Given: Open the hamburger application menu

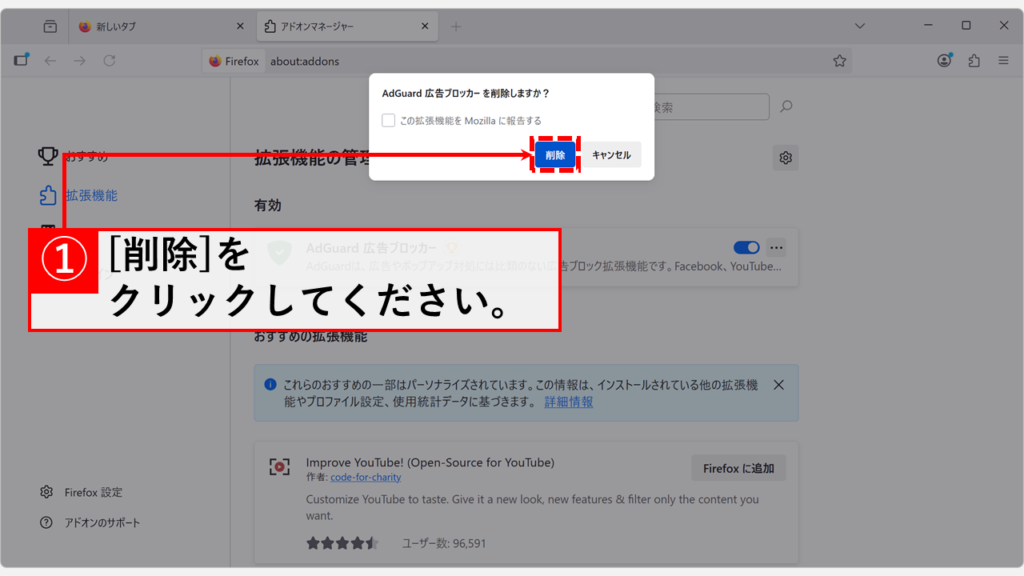Looking at the screenshot, I should tap(1003, 61).
